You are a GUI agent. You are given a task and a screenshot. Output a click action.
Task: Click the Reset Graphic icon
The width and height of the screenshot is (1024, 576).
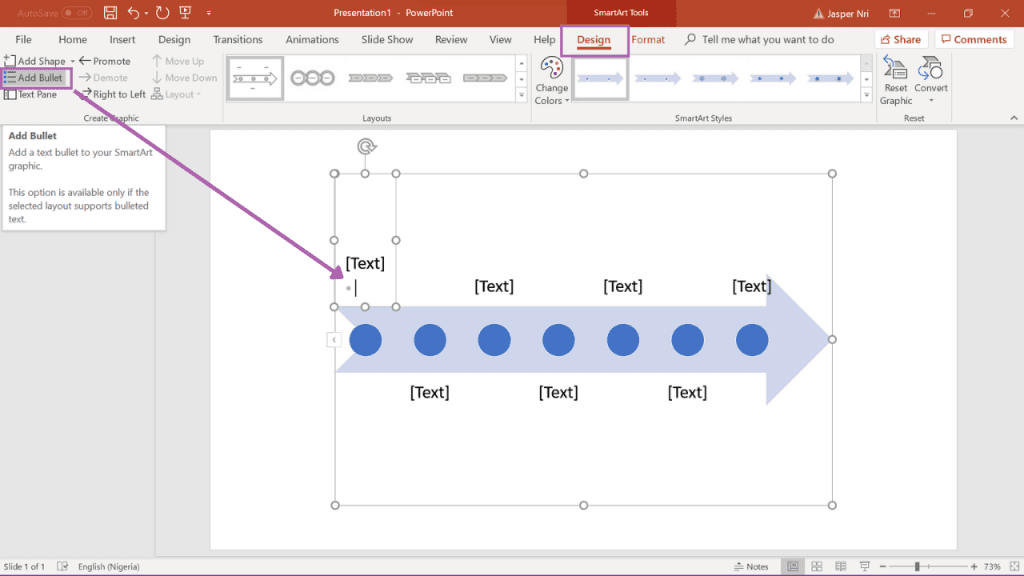pos(895,80)
